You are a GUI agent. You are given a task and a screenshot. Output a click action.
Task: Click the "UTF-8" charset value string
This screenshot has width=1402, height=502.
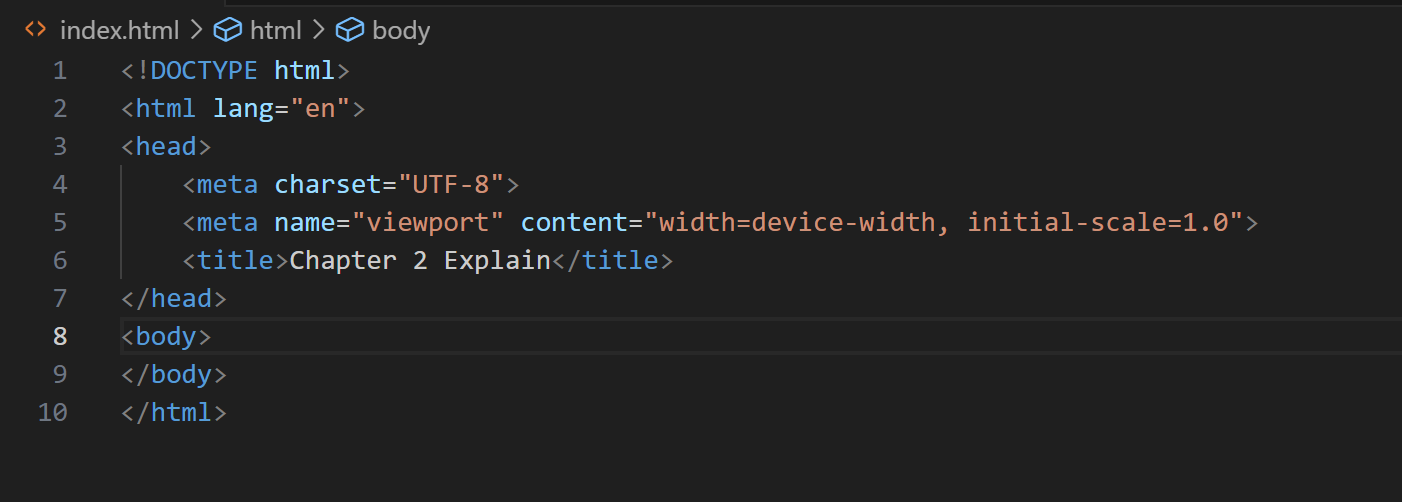452,185
